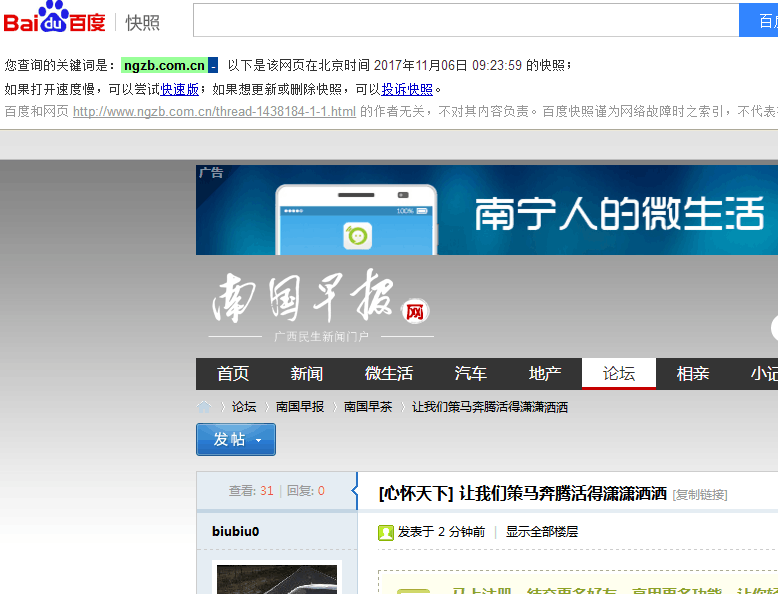
Task: Click the 南国早报 breadcrumb link
Action: pos(300,407)
